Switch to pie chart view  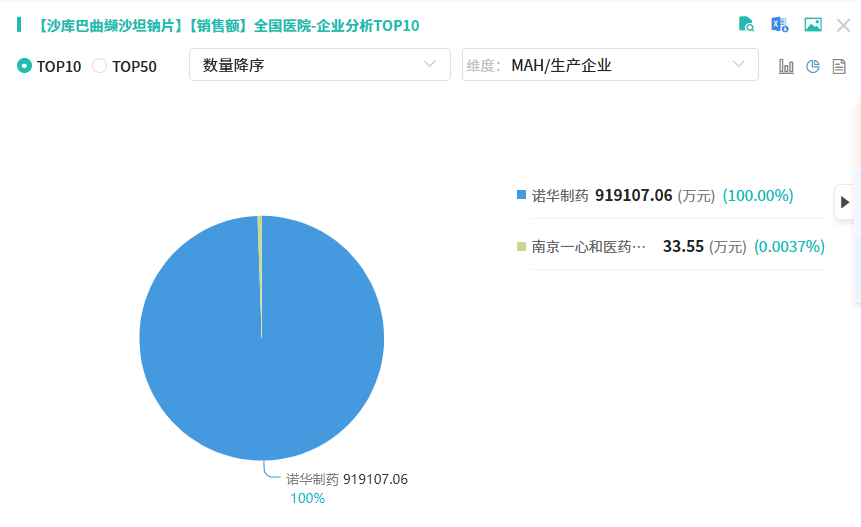pyautogui.click(x=813, y=66)
